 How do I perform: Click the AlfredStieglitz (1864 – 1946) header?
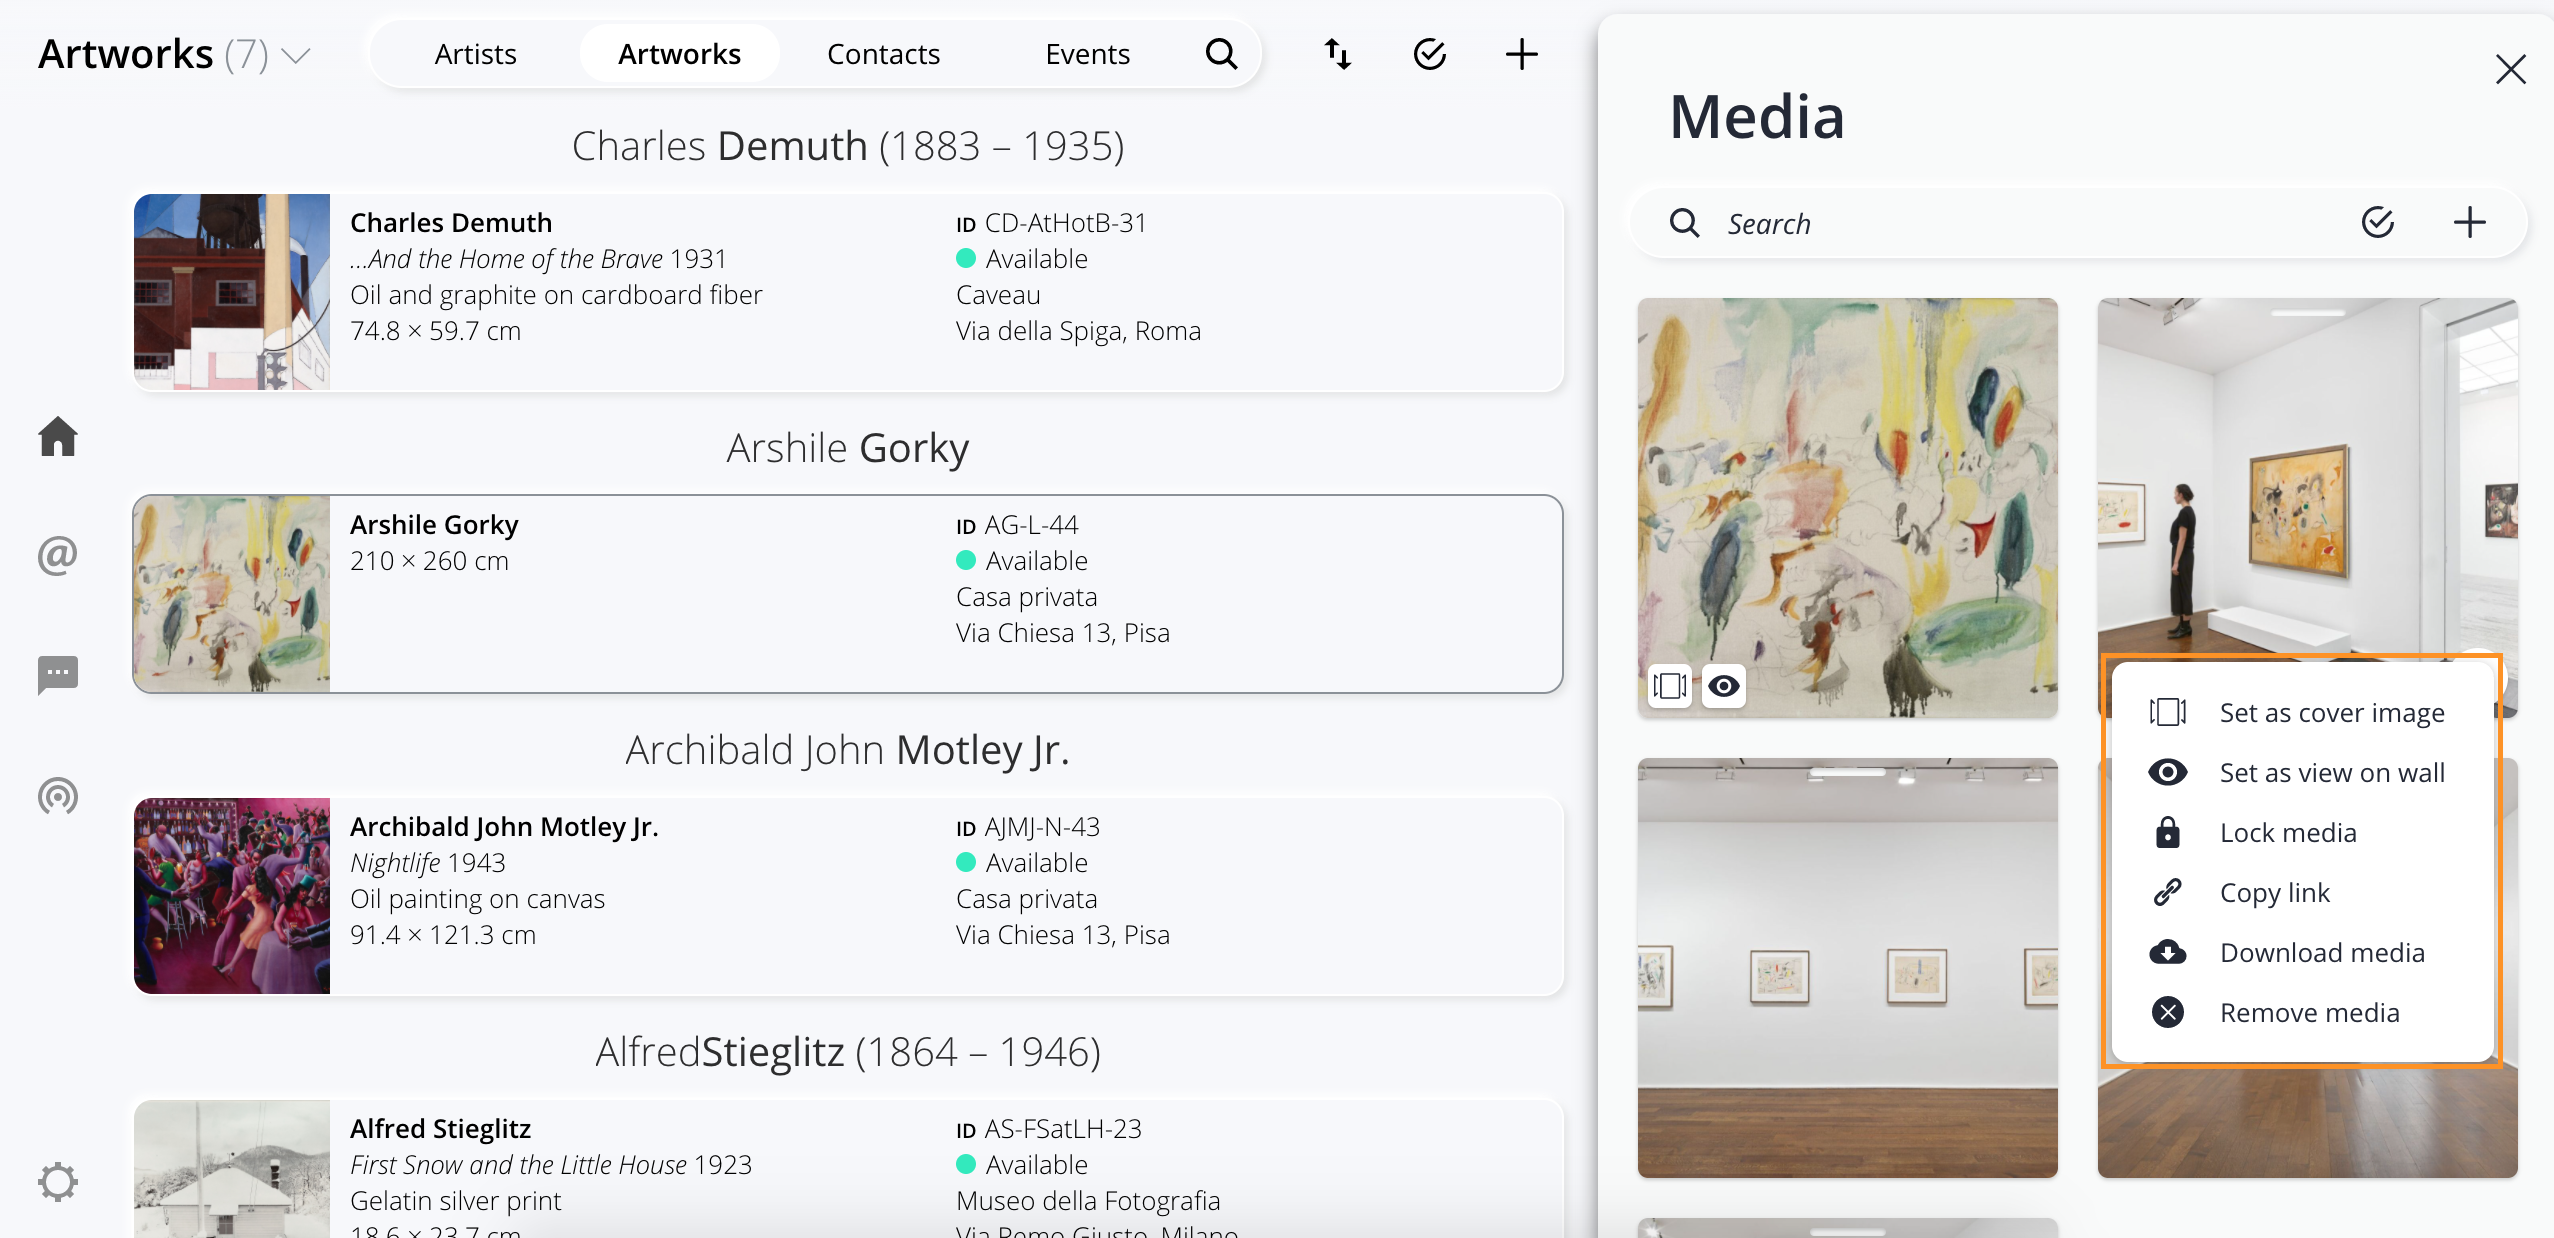point(848,1052)
